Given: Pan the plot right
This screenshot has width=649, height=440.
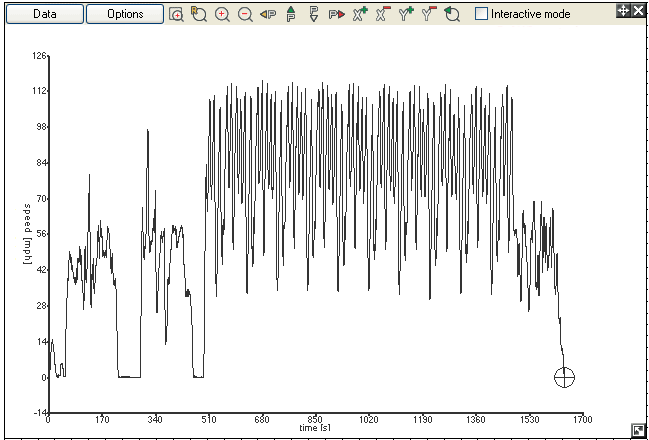Looking at the screenshot, I should (336, 15).
